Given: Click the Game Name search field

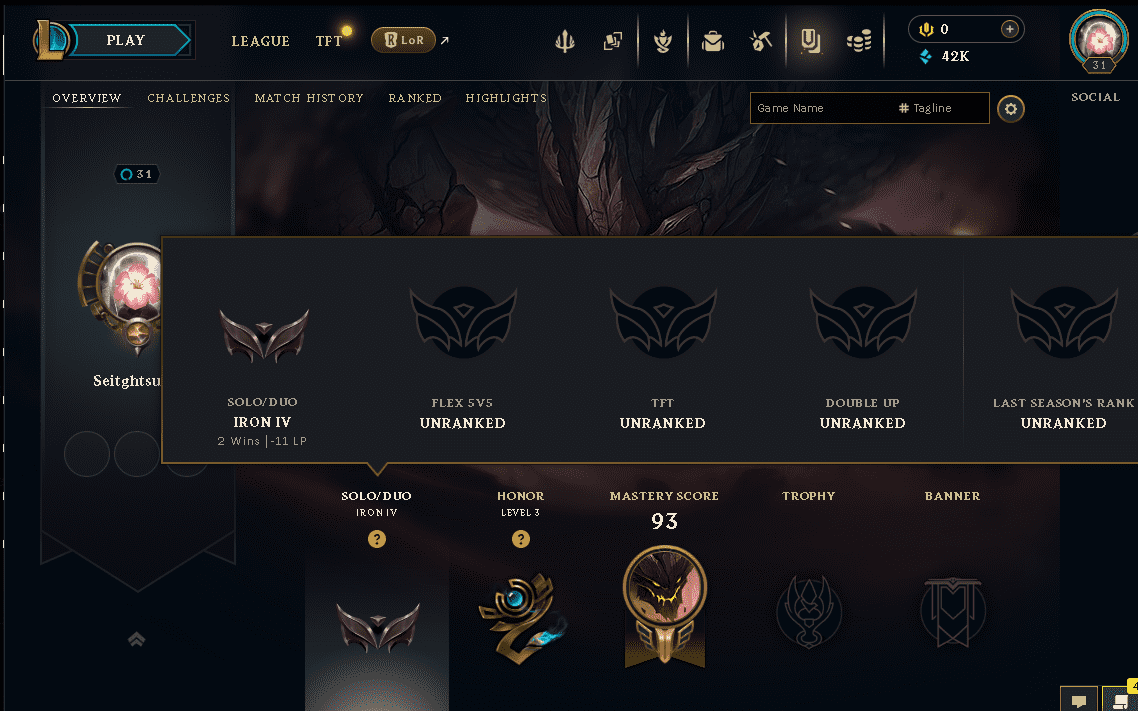Looking at the screenshot, I should 823,108.
